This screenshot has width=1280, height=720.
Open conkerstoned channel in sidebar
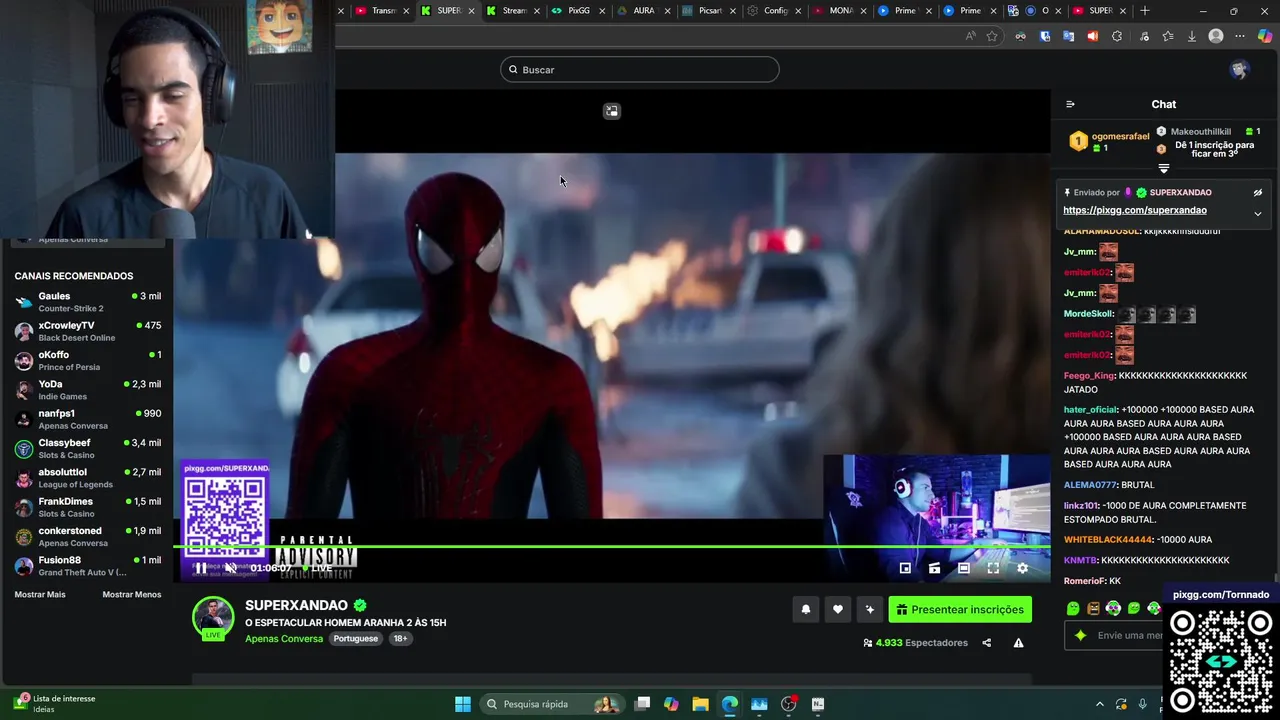tap(88, 536)
